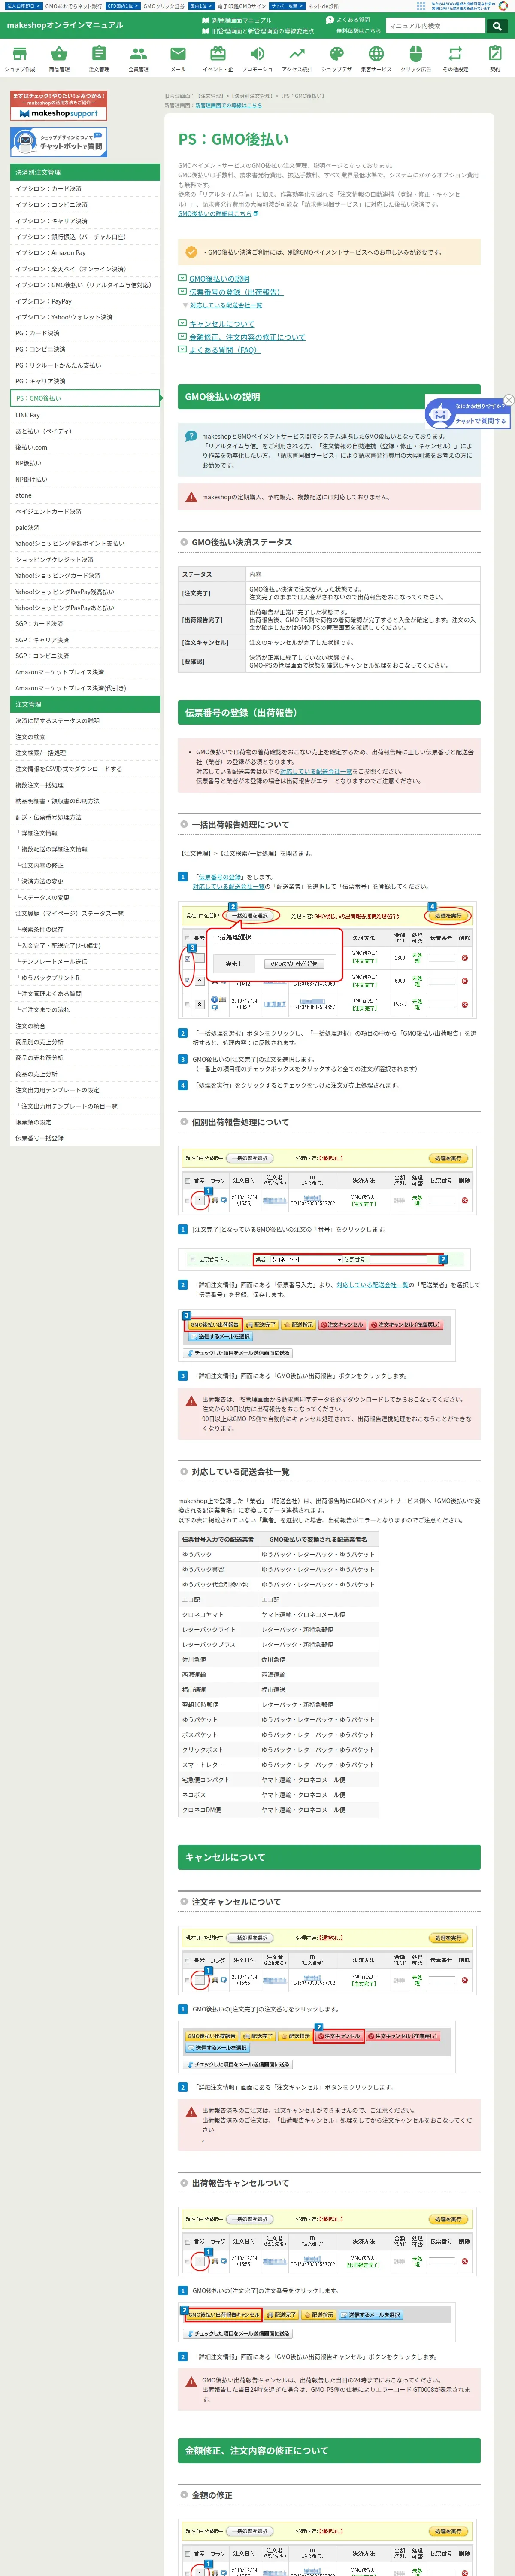Open 帳票類の設定 sidebar item

(x=85, y=1122)
